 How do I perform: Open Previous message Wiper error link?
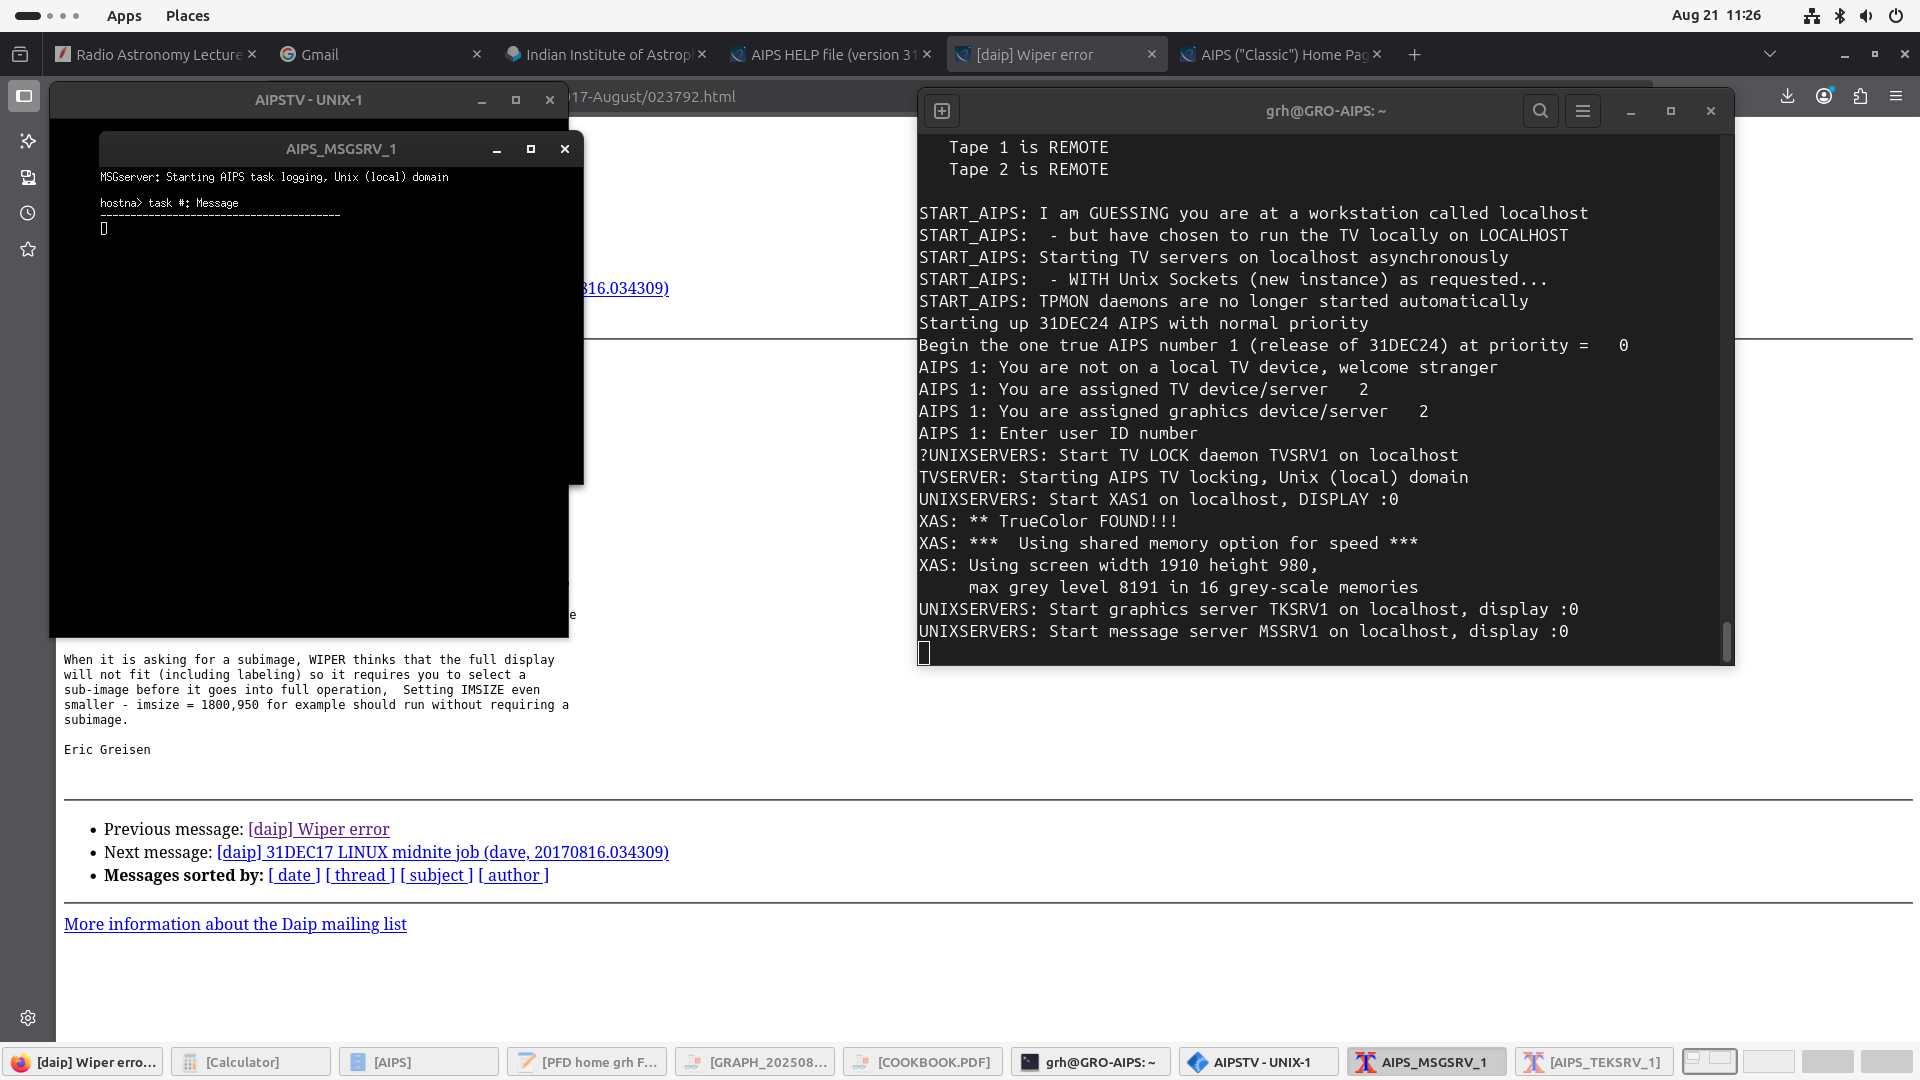(318, 829)
